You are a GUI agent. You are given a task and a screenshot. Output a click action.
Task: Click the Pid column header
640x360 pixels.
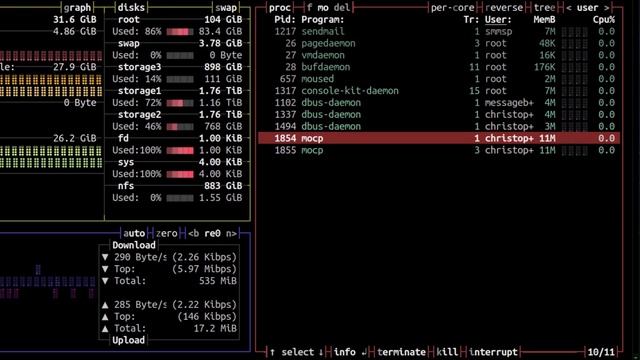[x=285, y=20]
